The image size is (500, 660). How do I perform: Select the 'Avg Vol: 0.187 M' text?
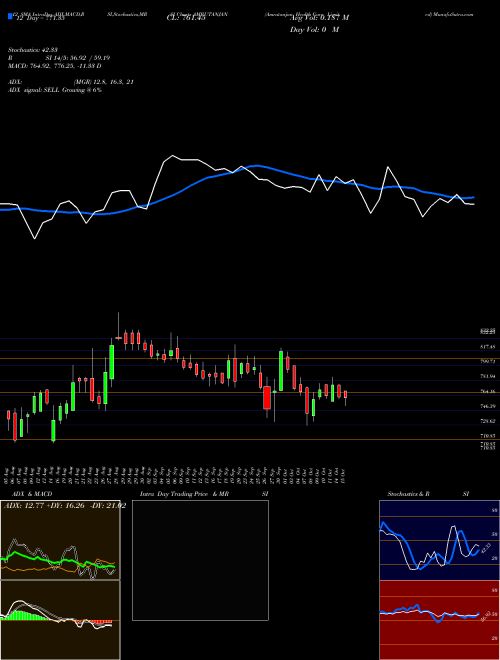(x=319, y=18)
